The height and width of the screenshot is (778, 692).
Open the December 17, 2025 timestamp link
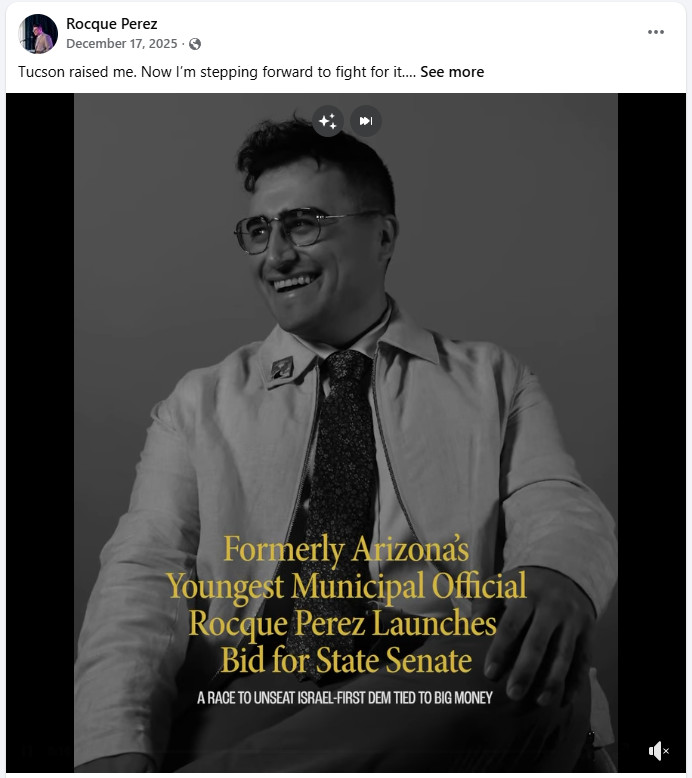[121, 44]
